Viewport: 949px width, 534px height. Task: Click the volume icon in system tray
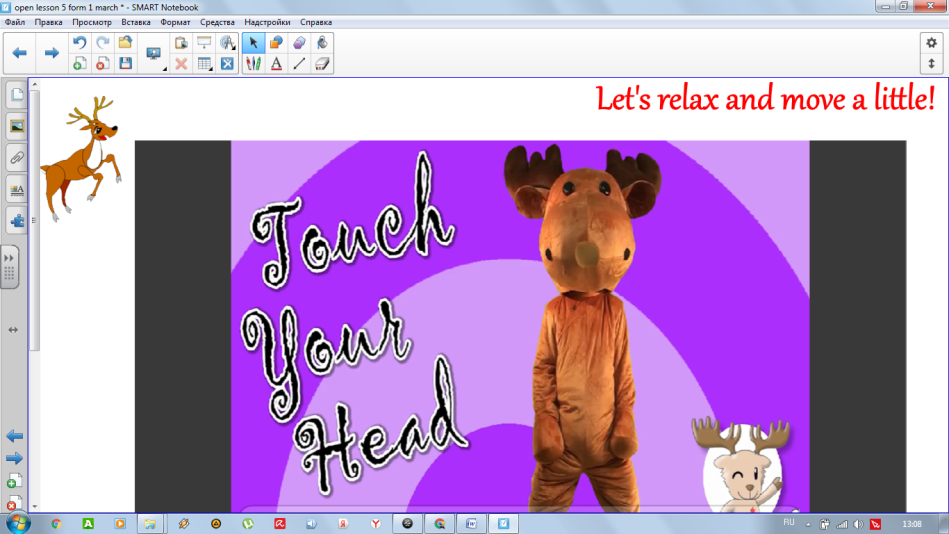click(858, 524)
